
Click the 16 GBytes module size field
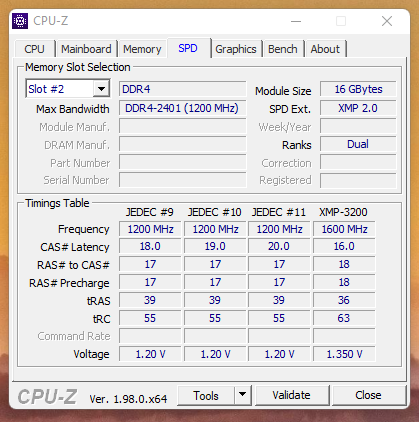[358, 89]
